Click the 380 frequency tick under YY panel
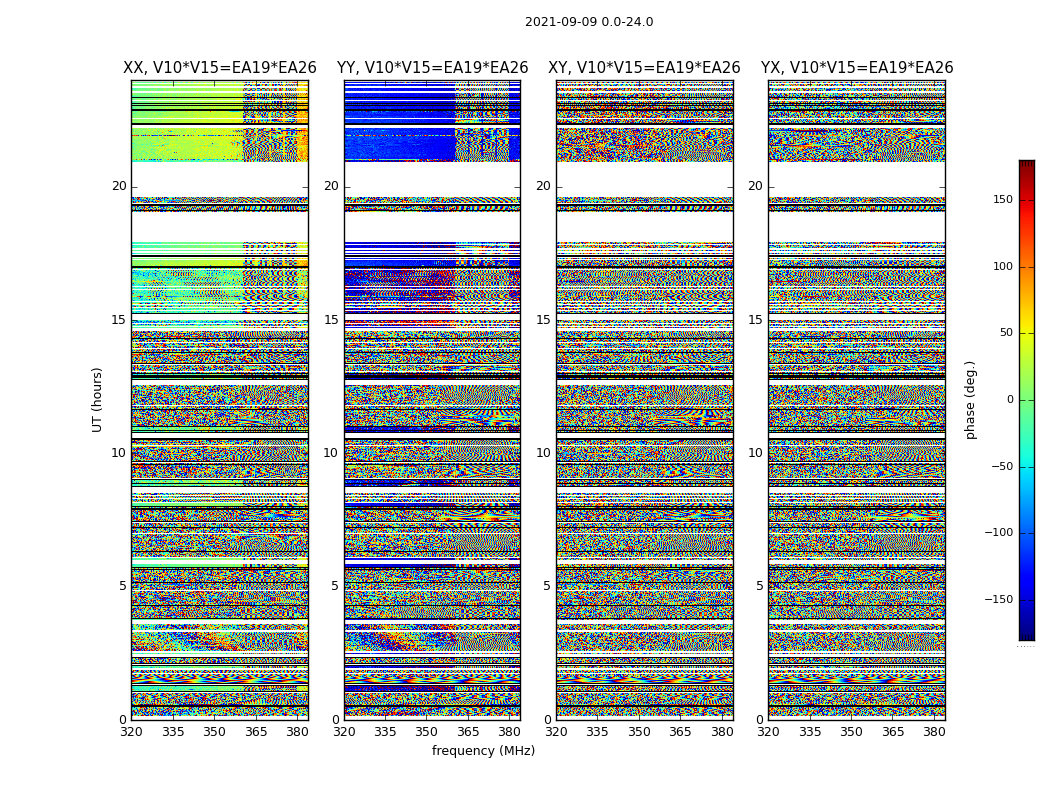This screenshot has width=1050, height=800. [510, 732]
